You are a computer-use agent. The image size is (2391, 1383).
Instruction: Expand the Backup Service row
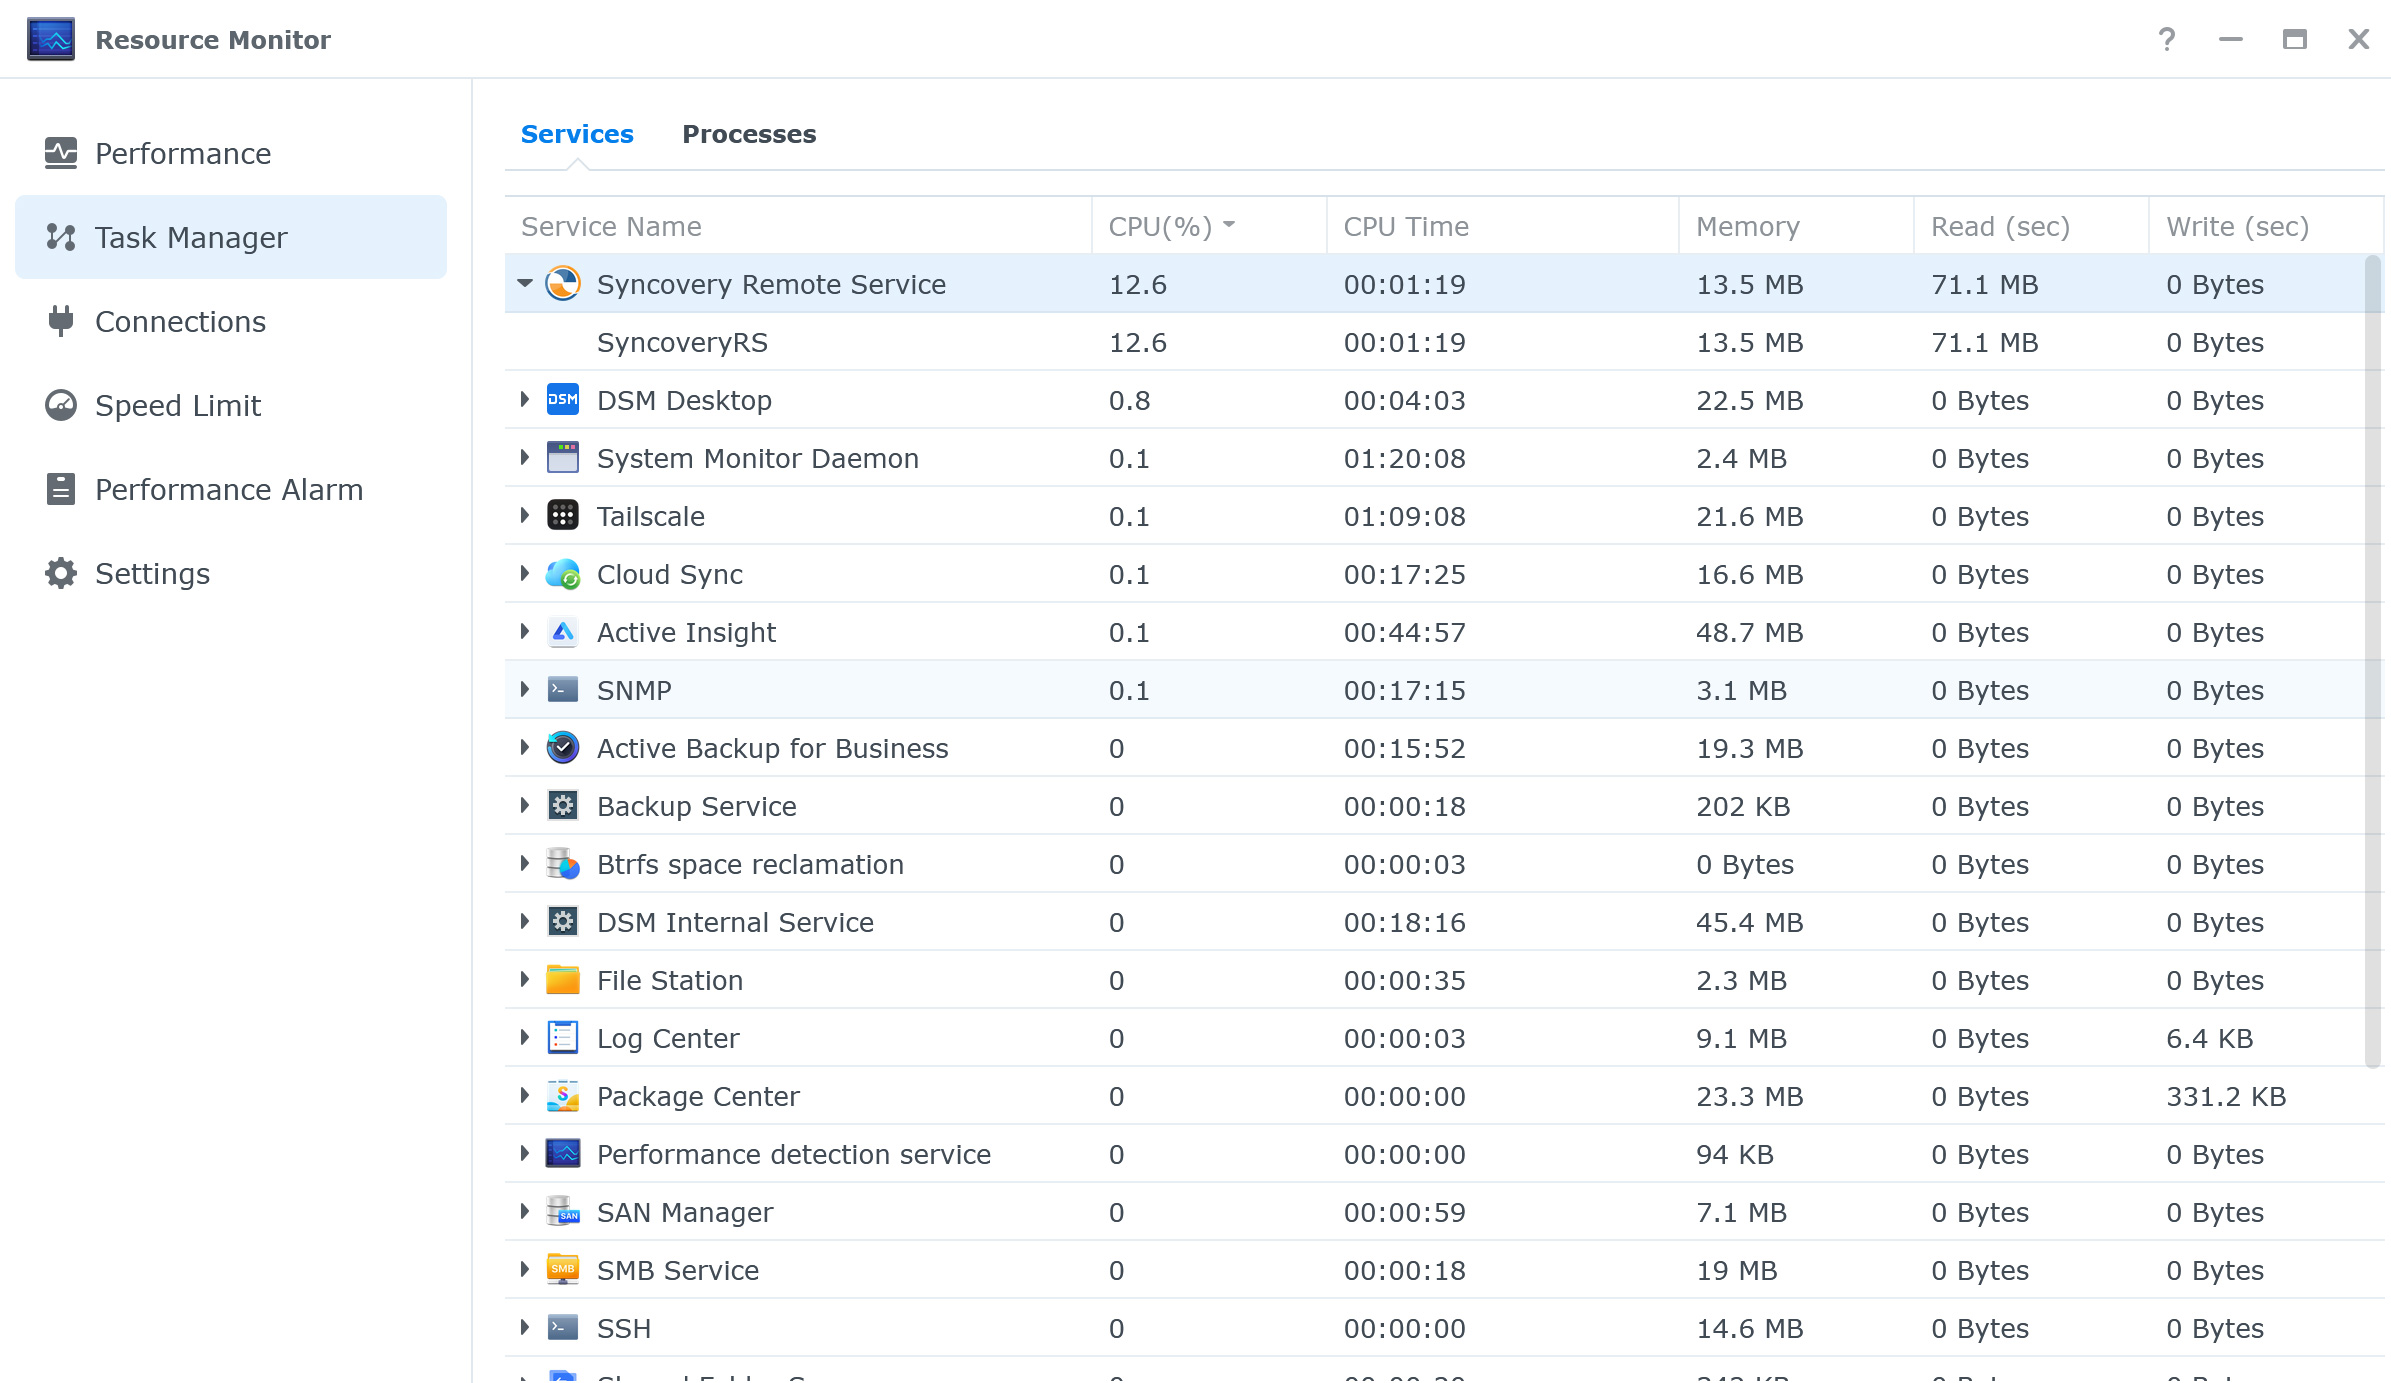pyautogui.click(x=525, y=806)
